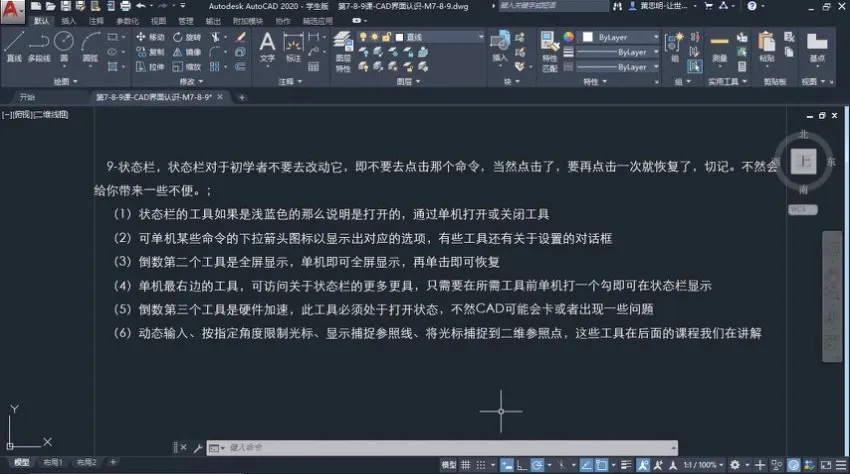850x474 pixels.
Task: Toggle dynamic input in status bar
Action: 507,465
